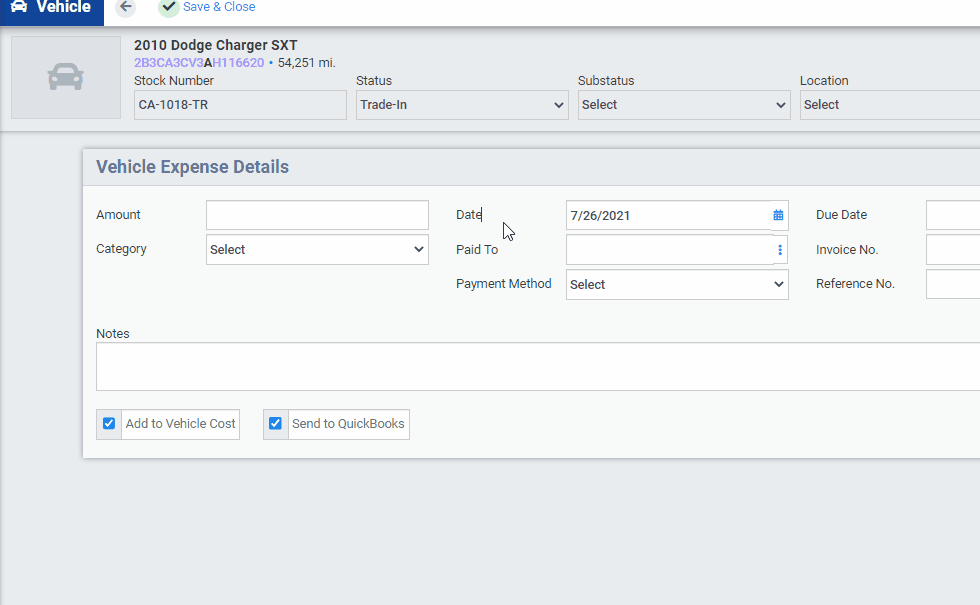980x605 pixels.
Task: Click the Stock Number field
Action: click(x=240, y=105)
